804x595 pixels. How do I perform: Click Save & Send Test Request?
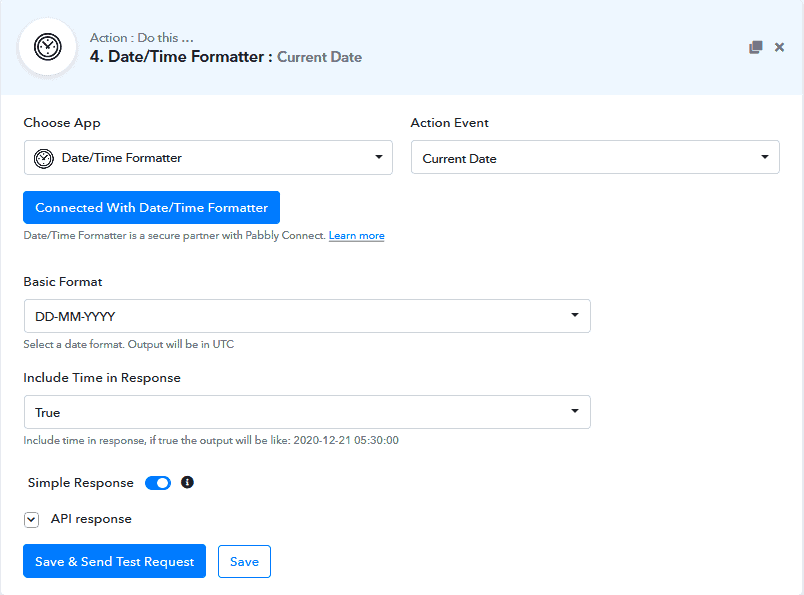click(114, 561)
